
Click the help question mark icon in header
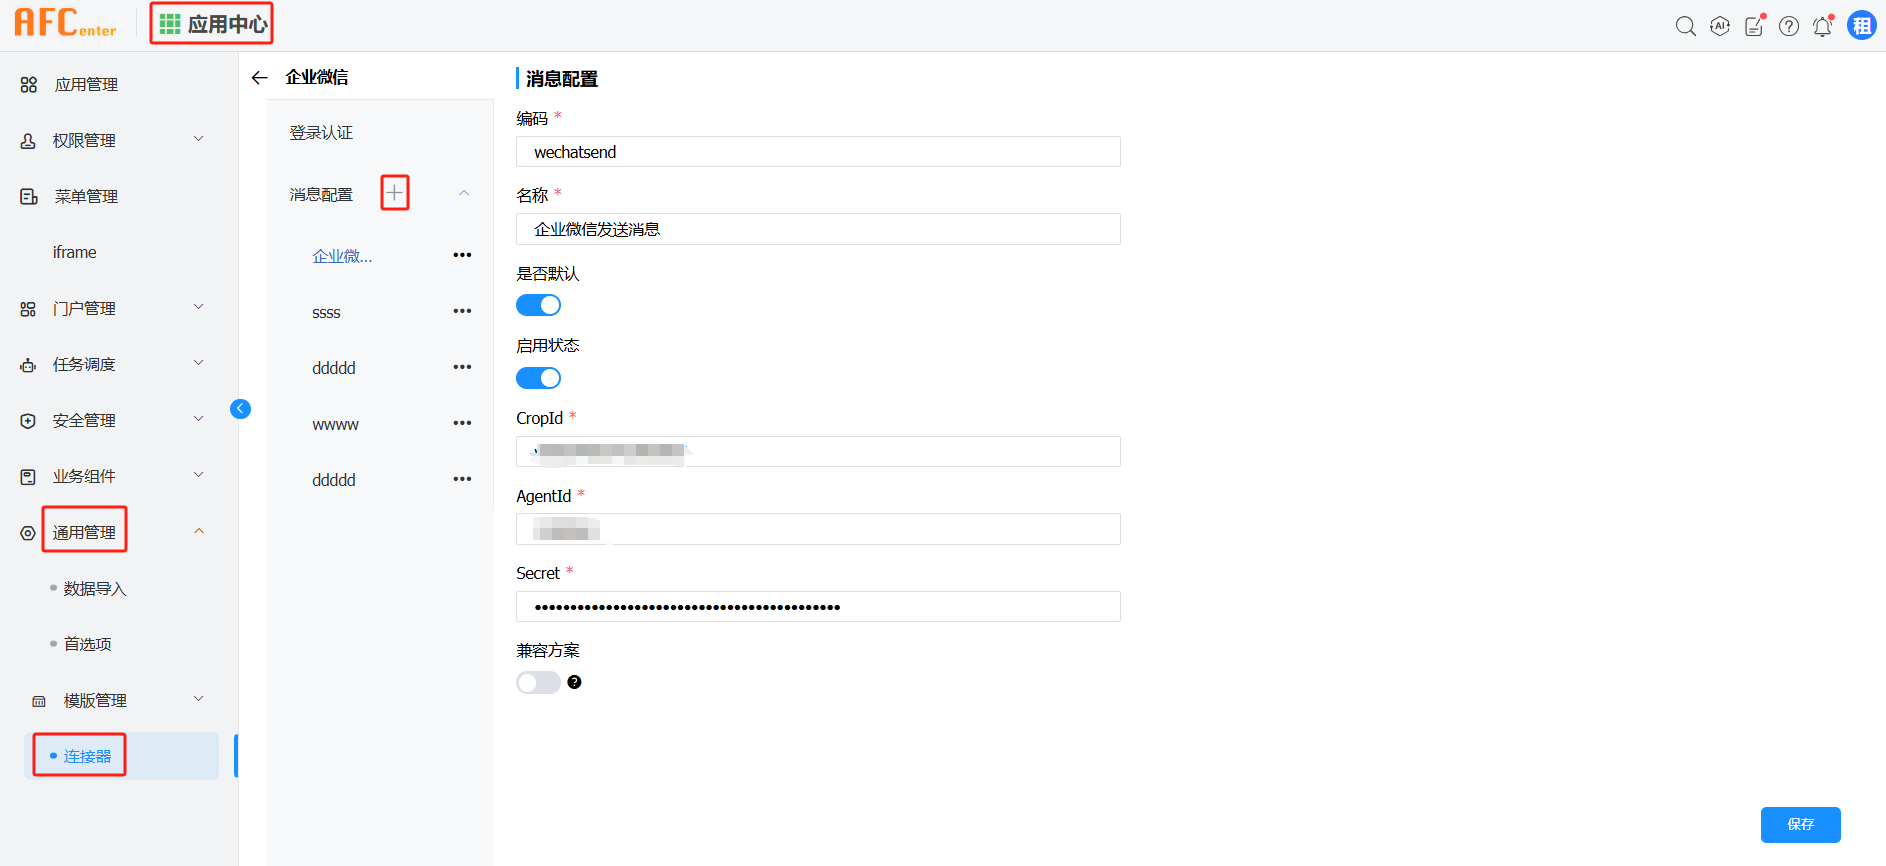coord(1788,27)
